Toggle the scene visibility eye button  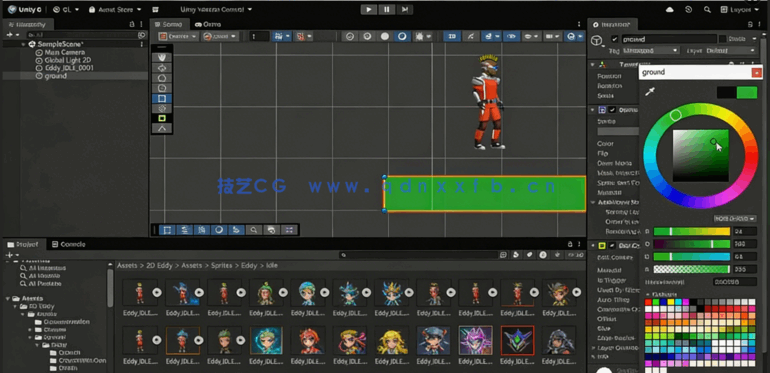pyautogui.click(x=512, y=36)
